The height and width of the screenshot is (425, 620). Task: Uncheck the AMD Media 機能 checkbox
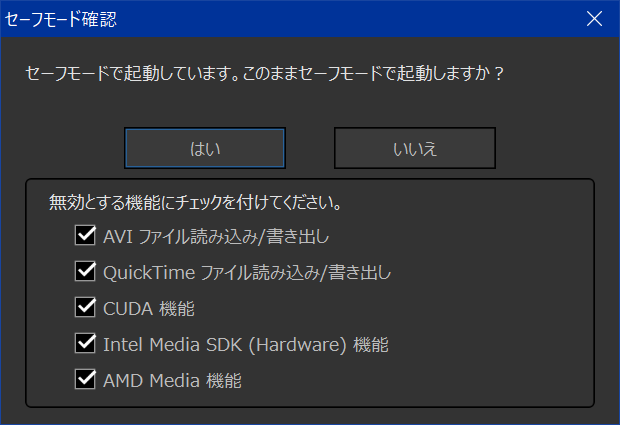coord(85,380)
